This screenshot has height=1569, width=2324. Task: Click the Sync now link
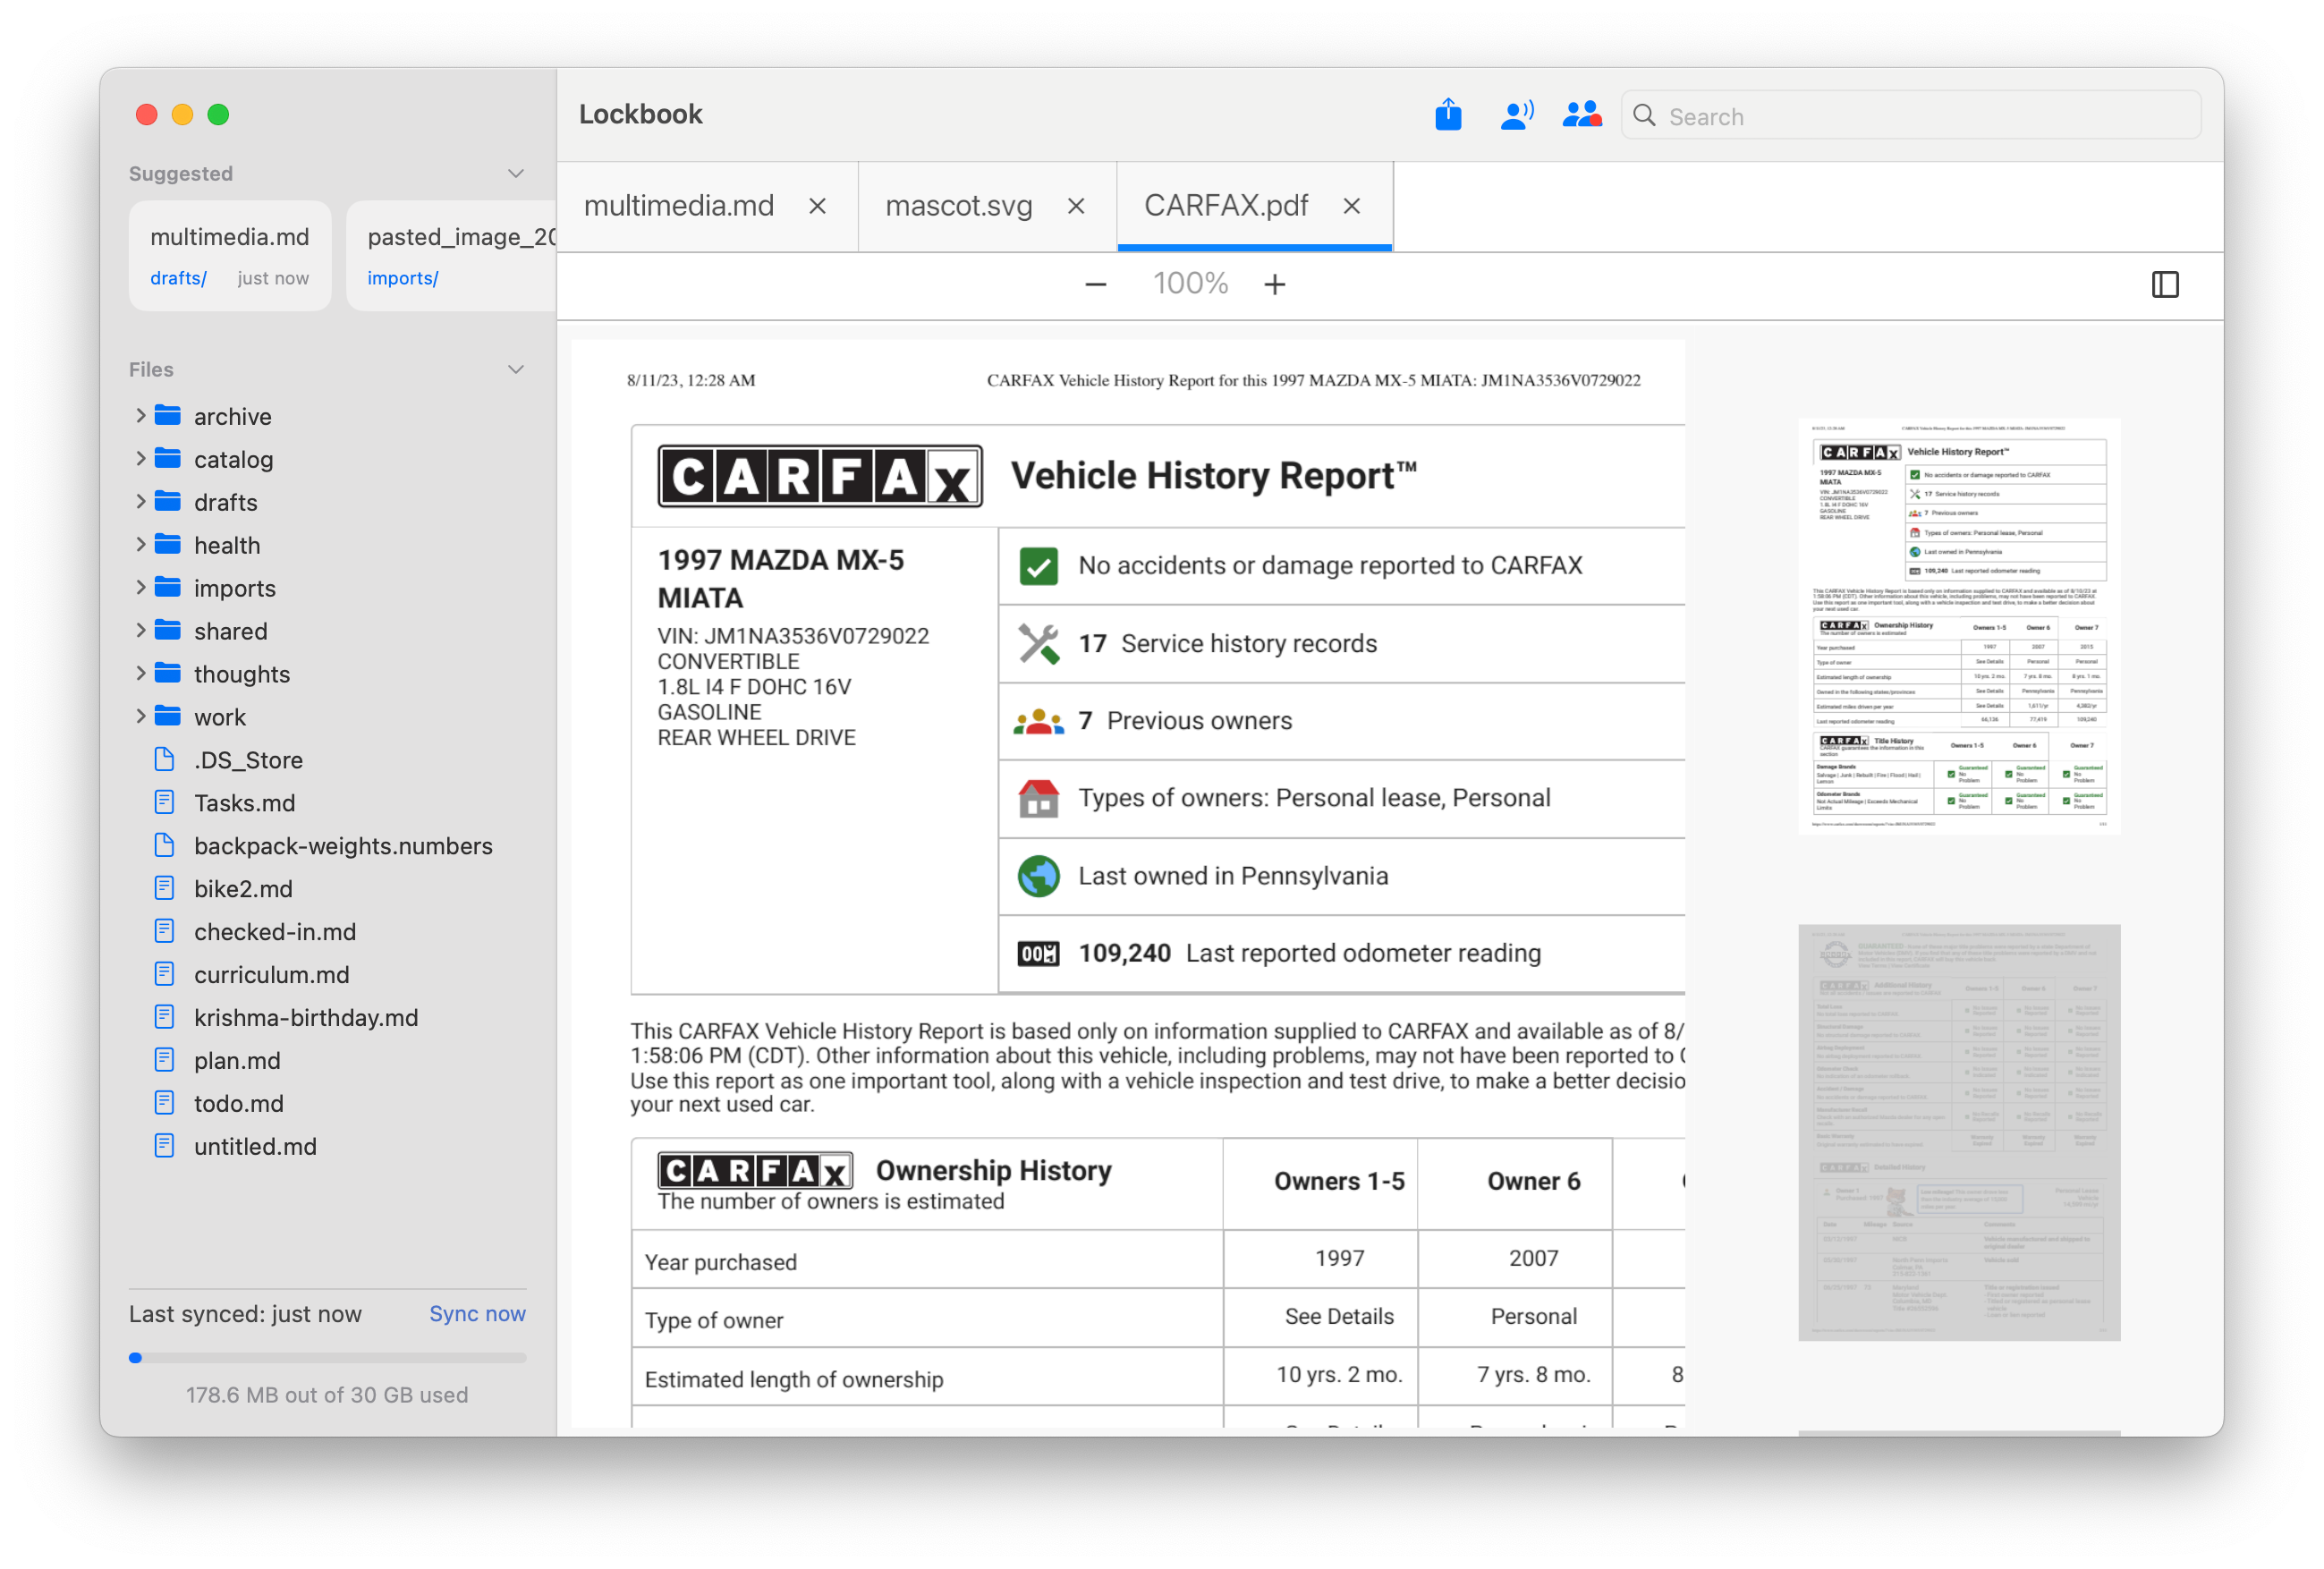[x=477, y=1313]
